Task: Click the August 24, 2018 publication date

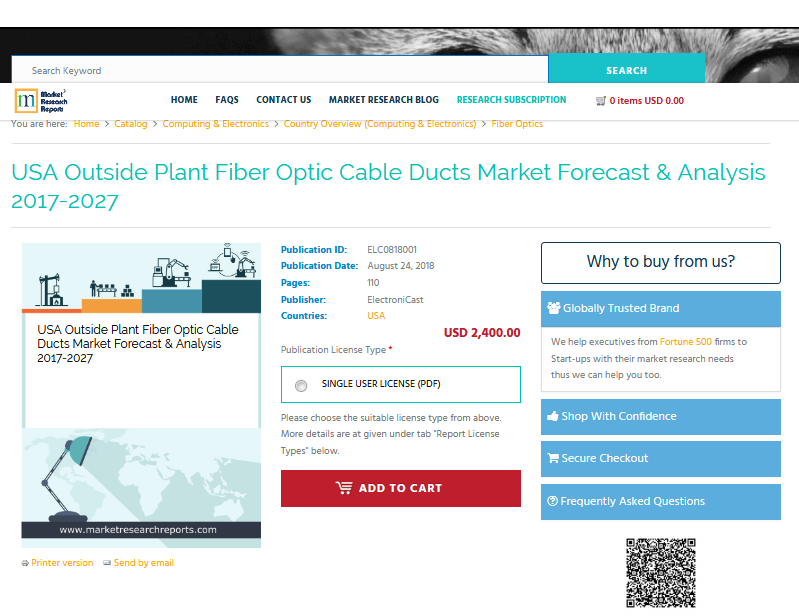Action: (401, 266)
